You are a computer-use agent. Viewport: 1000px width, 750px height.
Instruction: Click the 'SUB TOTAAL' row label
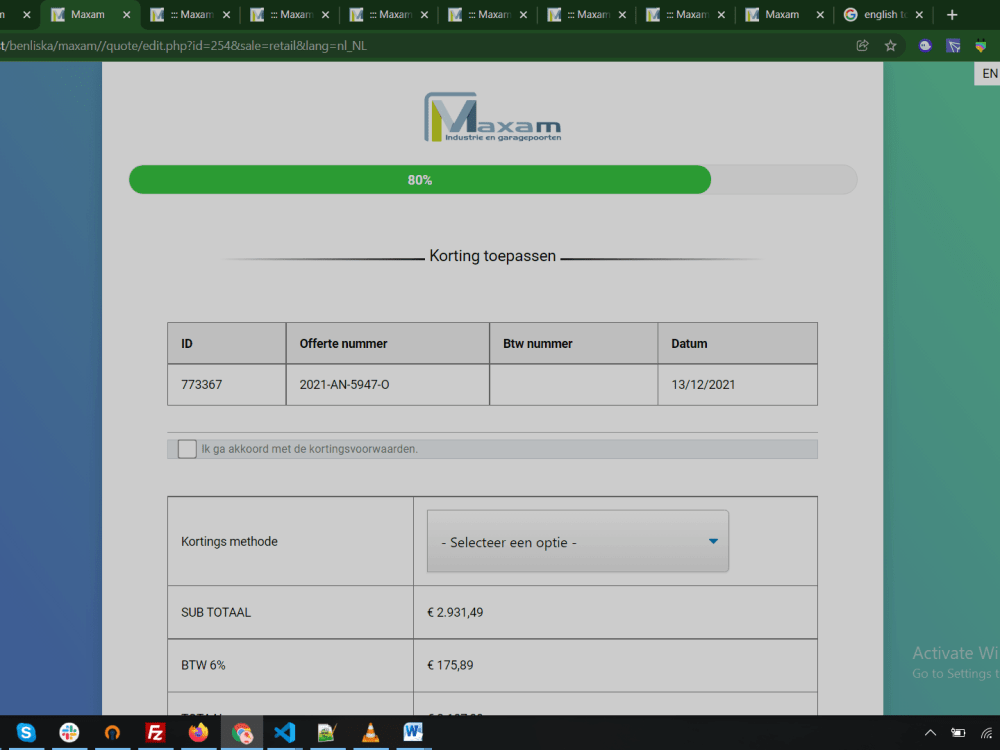[x=216, y=612]
